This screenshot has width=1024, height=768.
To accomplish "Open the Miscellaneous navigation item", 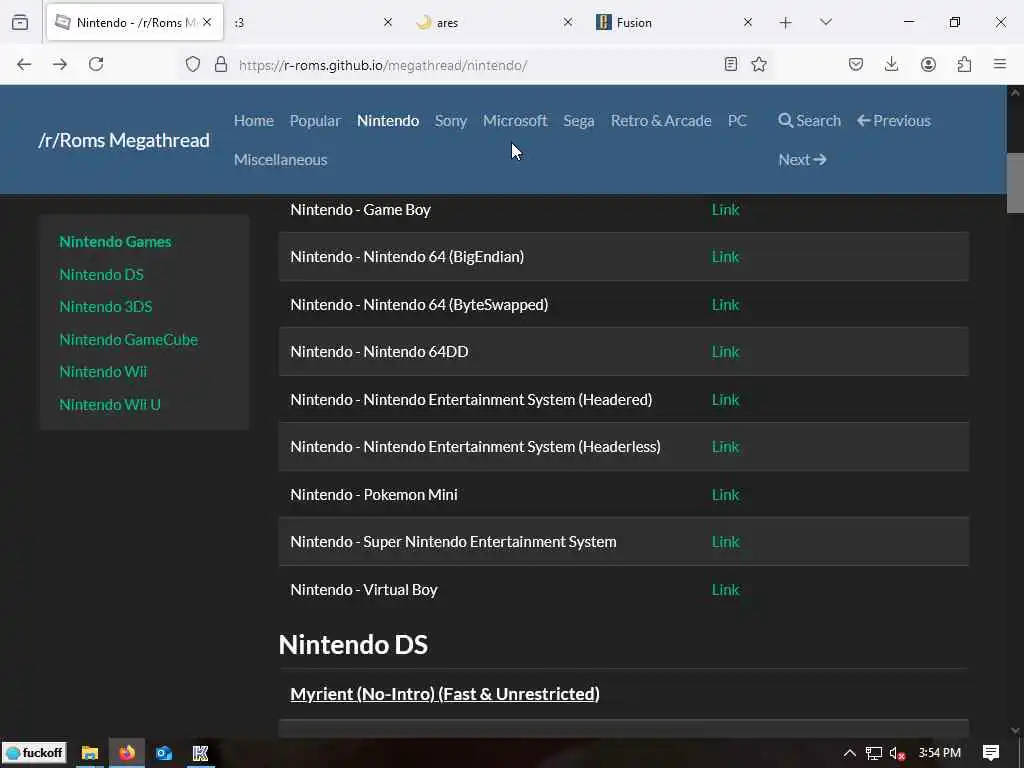I will (280, 159).
